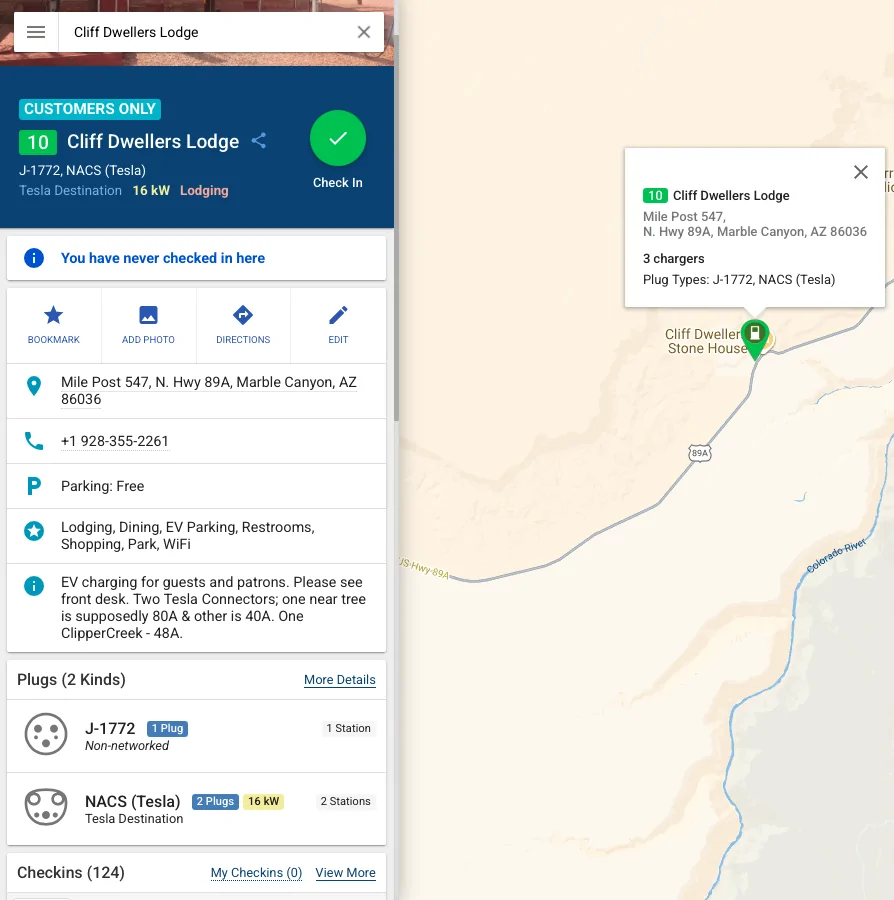The height and width of the screenshot is (900, 894).
Task: Open More Details for plugs
Action: pos(340,680)
